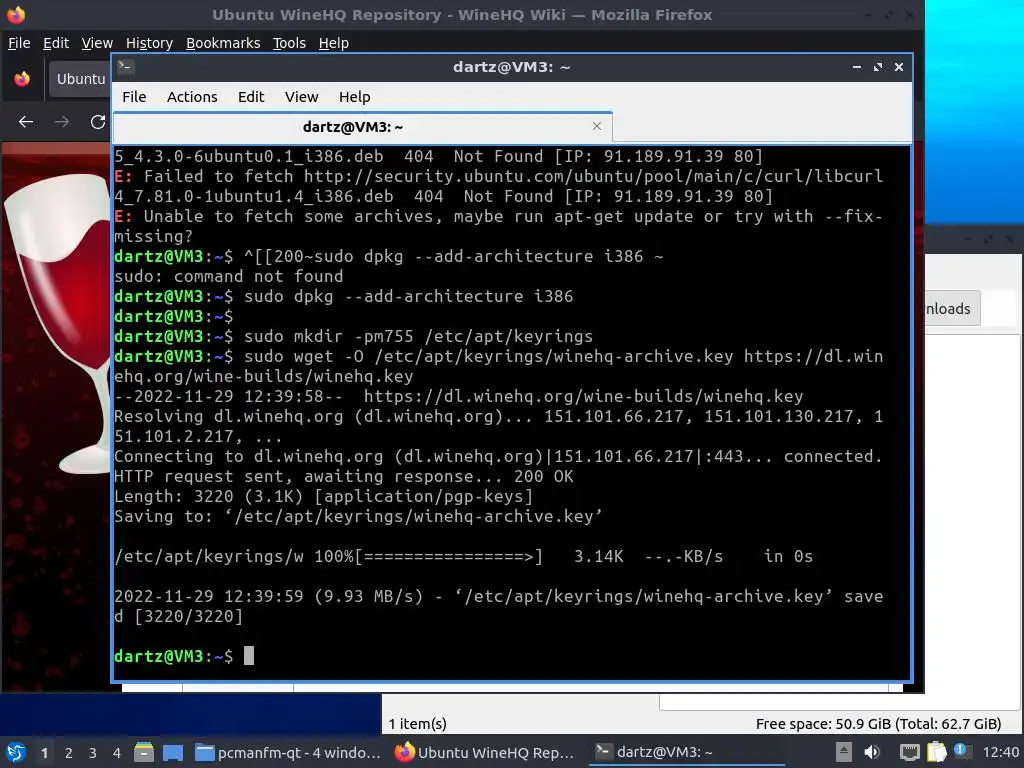Screen dimensions: 1024x768
Task: Open the application menu in taskbar
Action: 16,752
